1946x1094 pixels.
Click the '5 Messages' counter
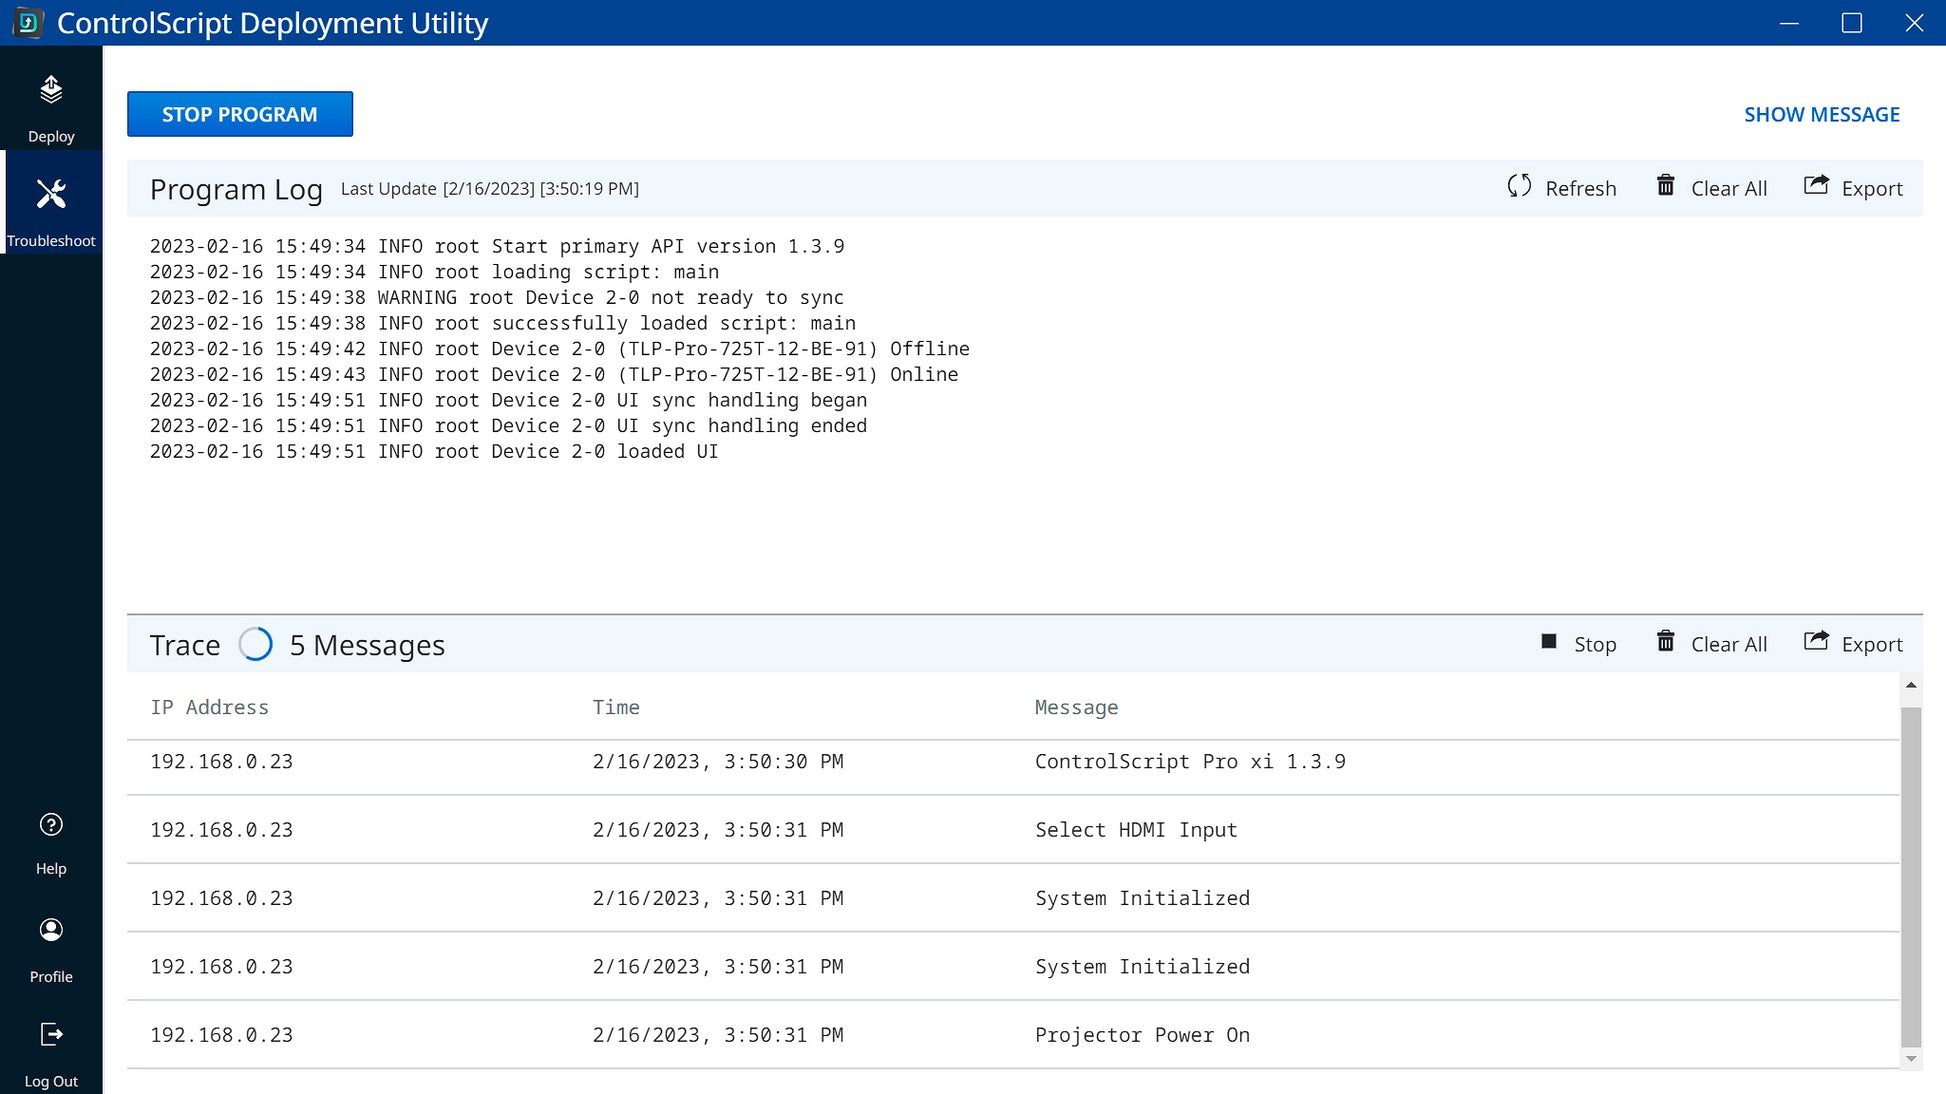(367, 646)
